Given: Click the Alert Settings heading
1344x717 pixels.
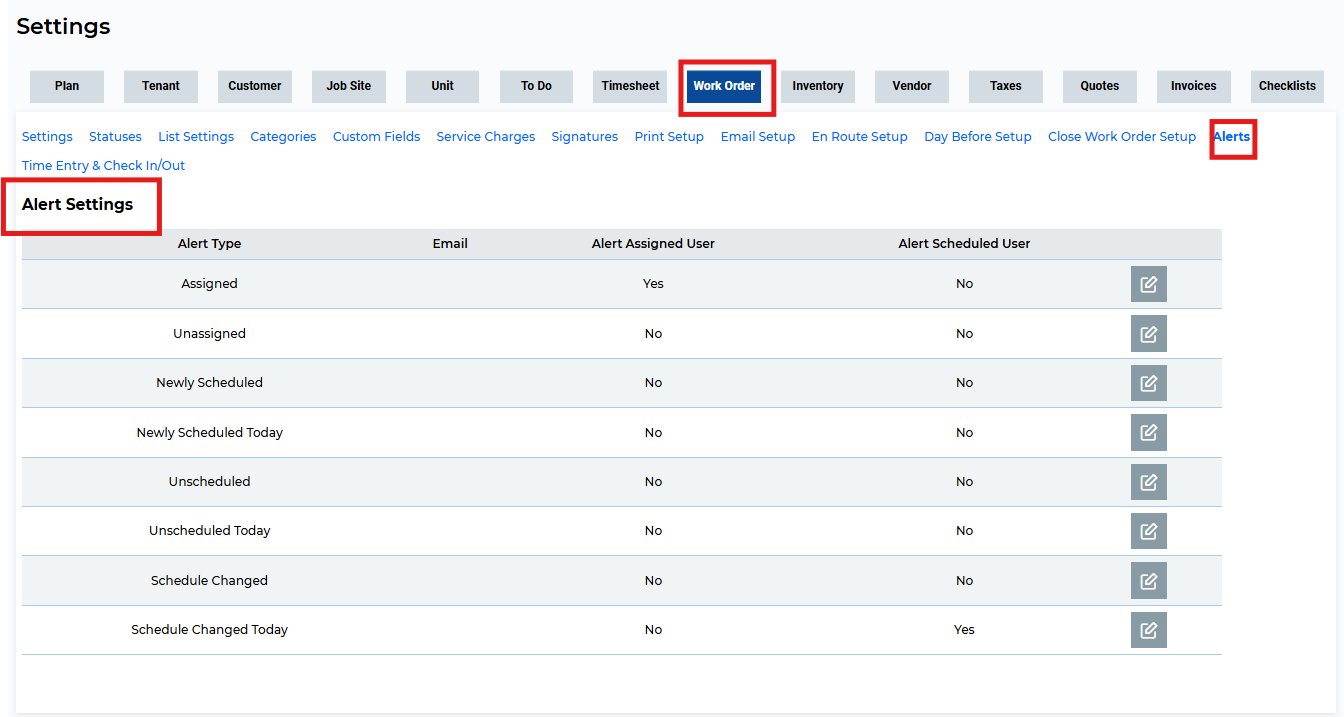Looking at the screenshot, I should pos(78,204).
